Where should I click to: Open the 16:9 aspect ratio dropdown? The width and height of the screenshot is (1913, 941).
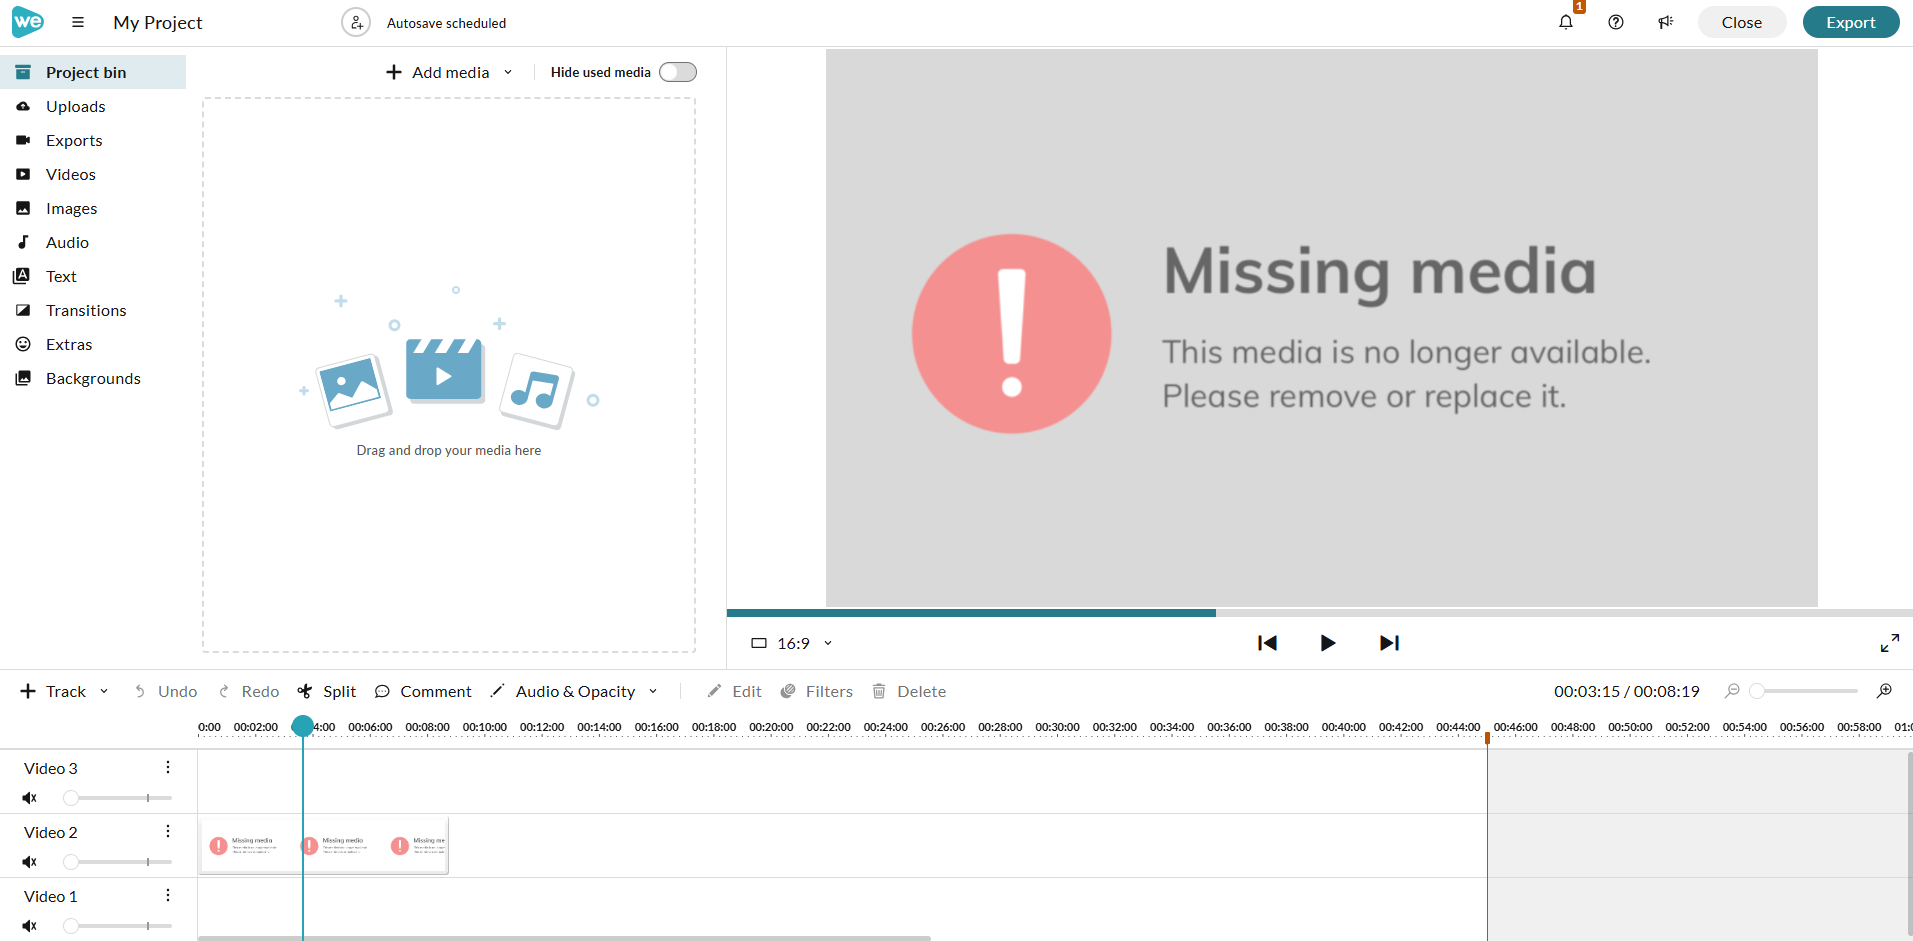[x=792, y=643]
